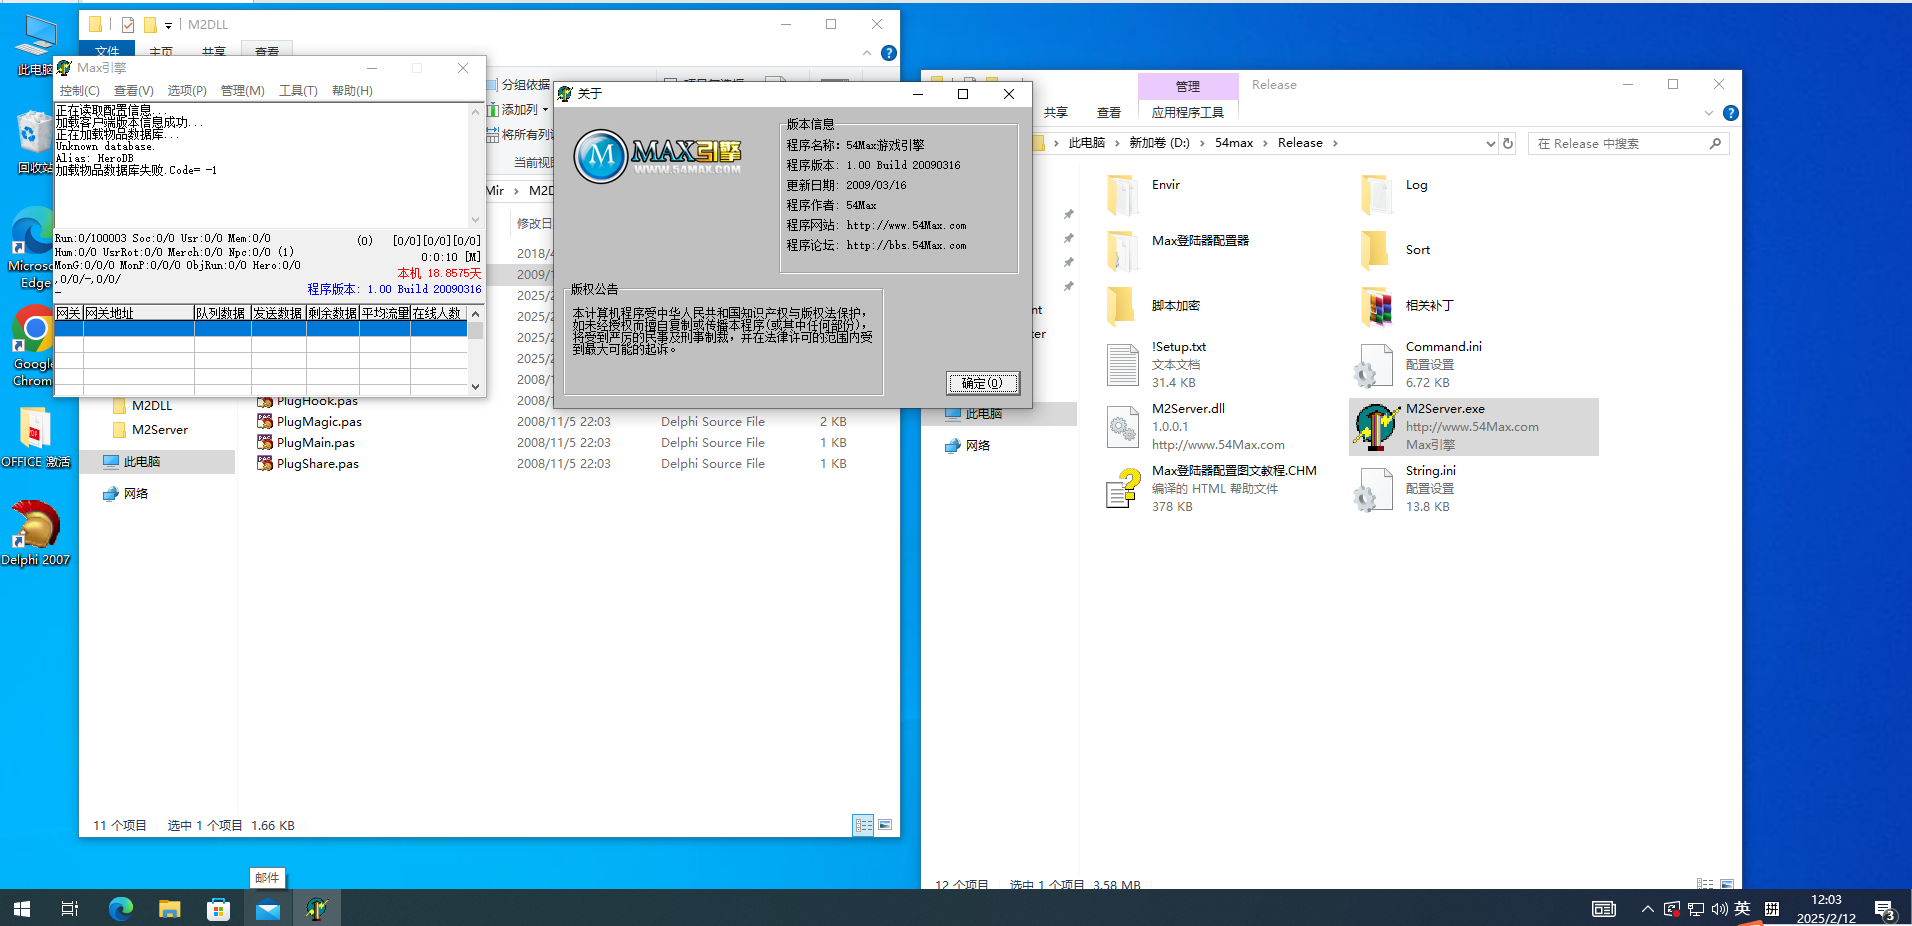1912x926 pixels.
Task: Switch M2DLL view to details list
Action: [863, 825]
